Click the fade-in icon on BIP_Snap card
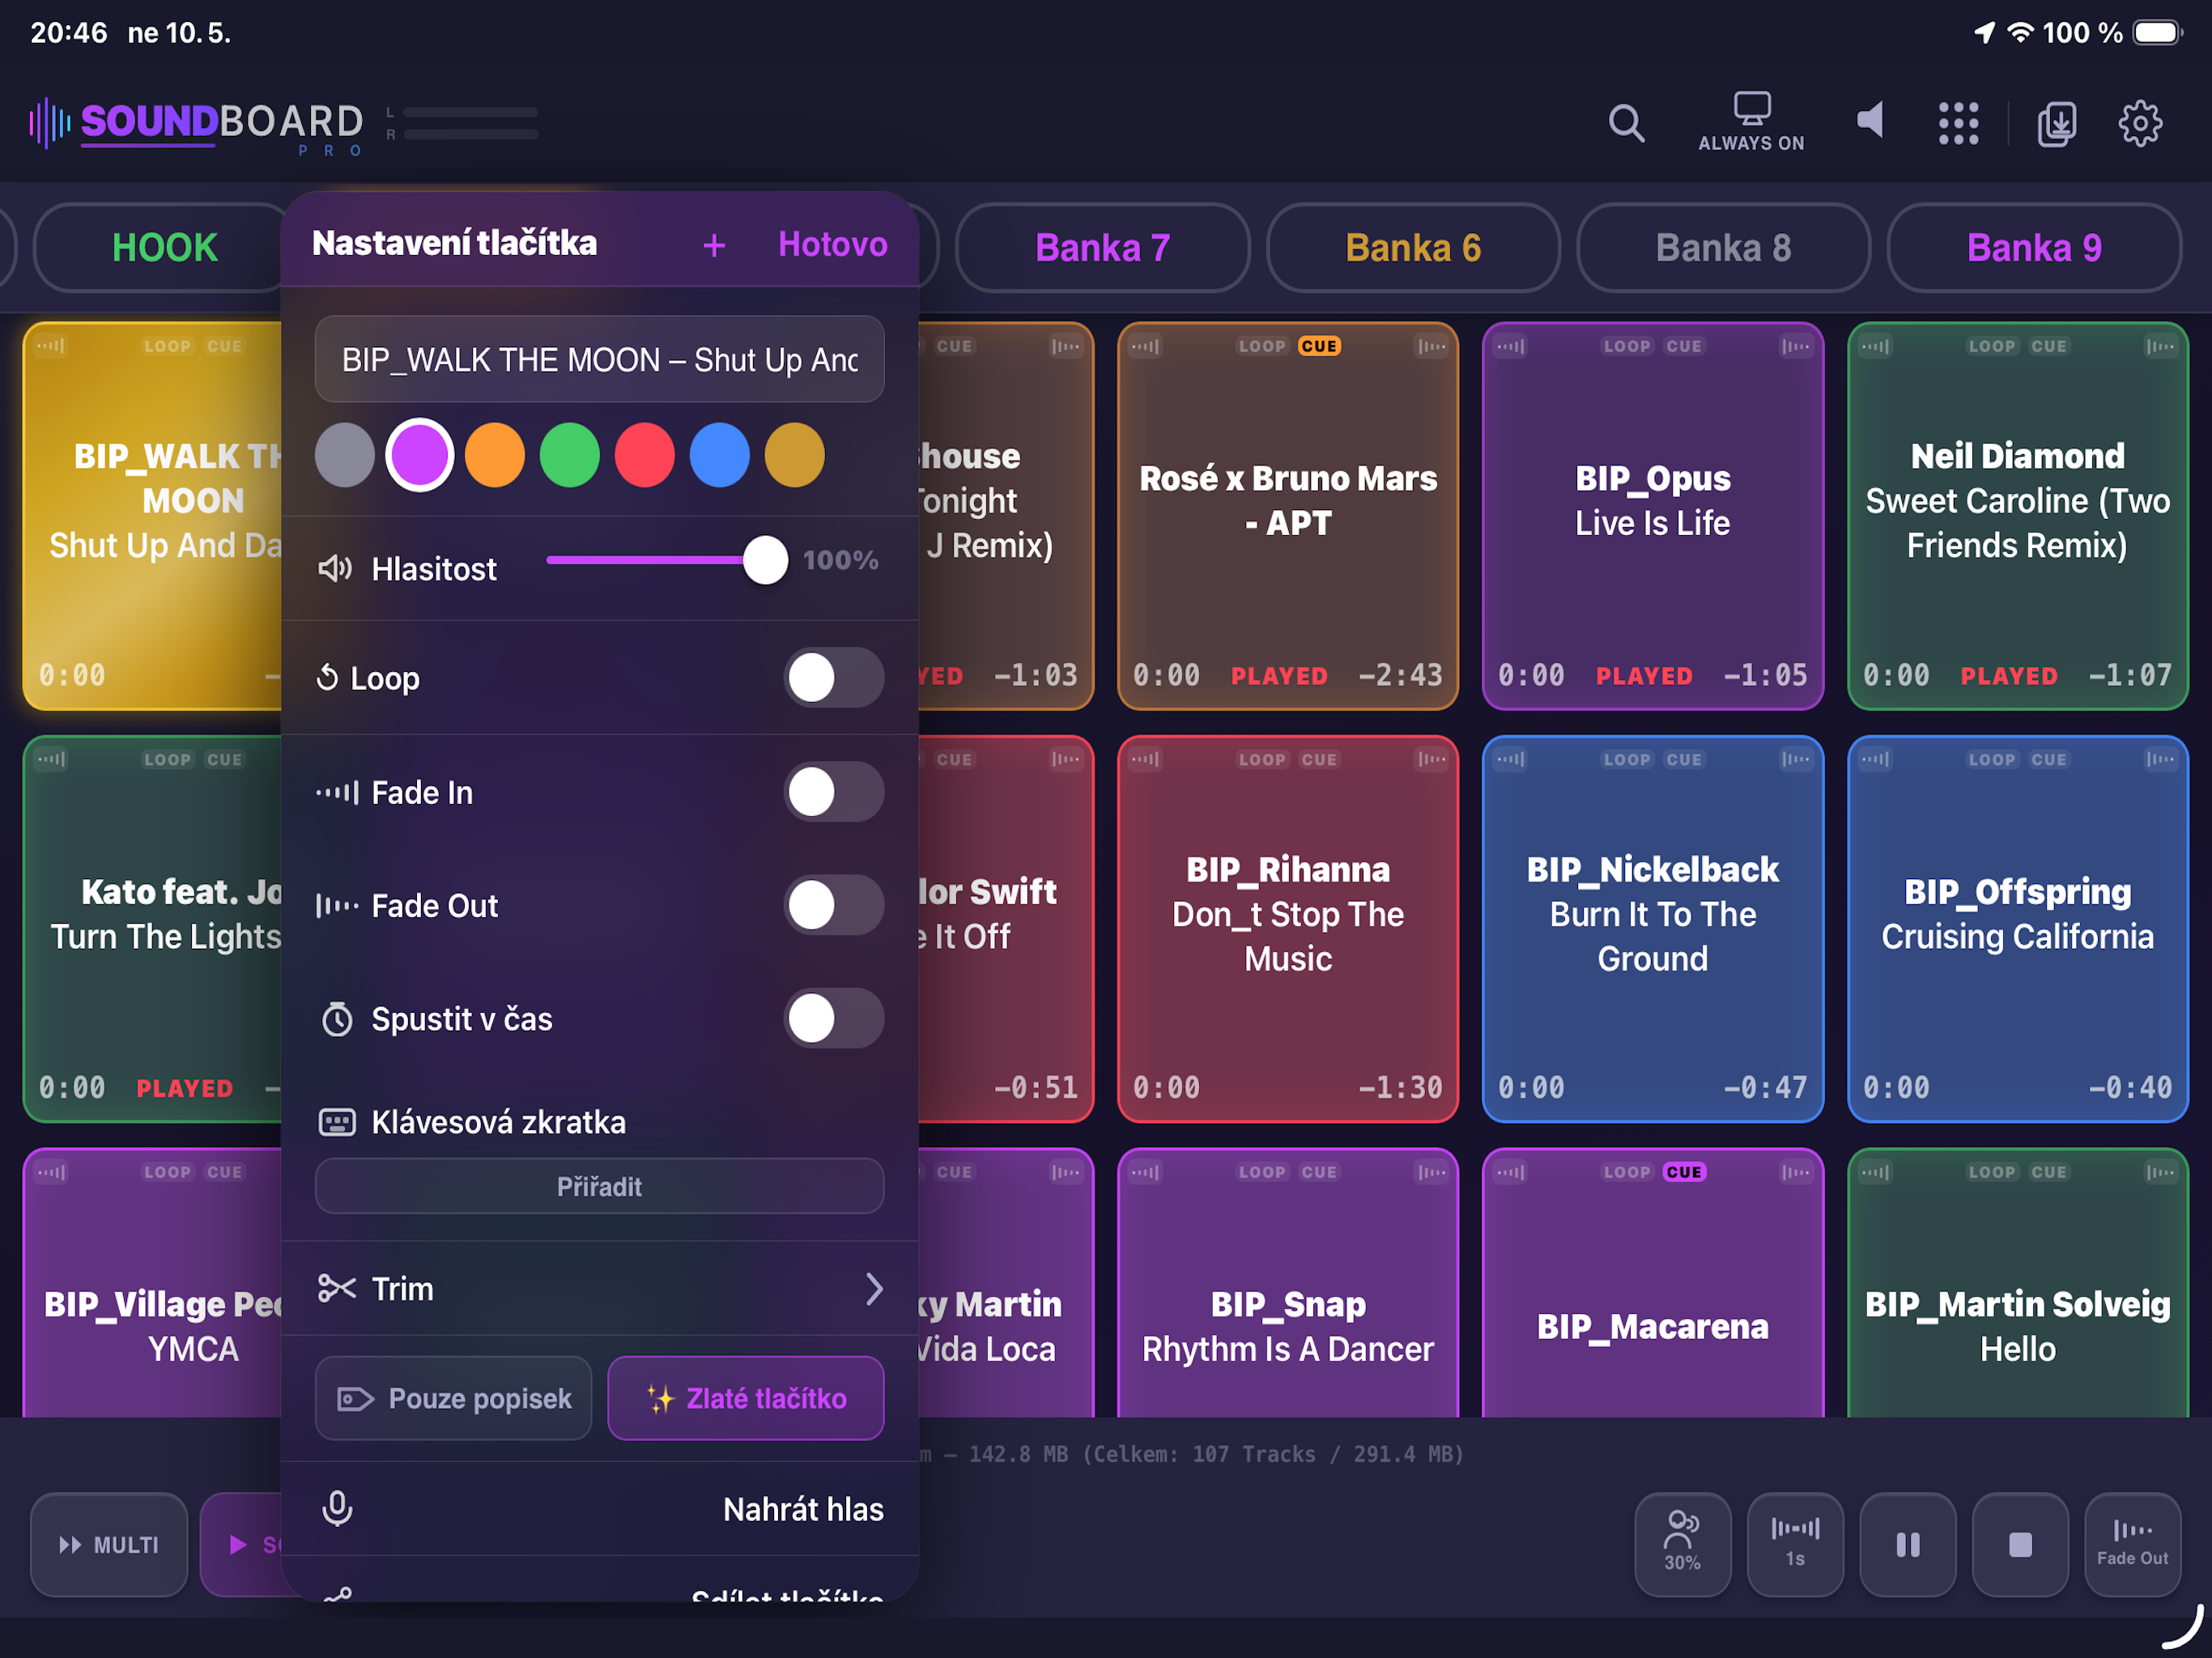This screenshot has width=2212, height=1658. (1144, 1172)
